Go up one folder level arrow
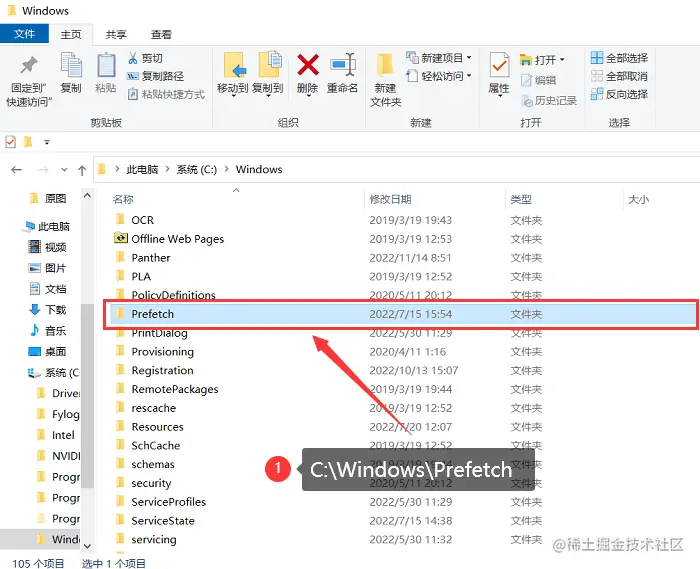This screenshot has width=700, height=569. pyautogui.click(x=82, y=170)
